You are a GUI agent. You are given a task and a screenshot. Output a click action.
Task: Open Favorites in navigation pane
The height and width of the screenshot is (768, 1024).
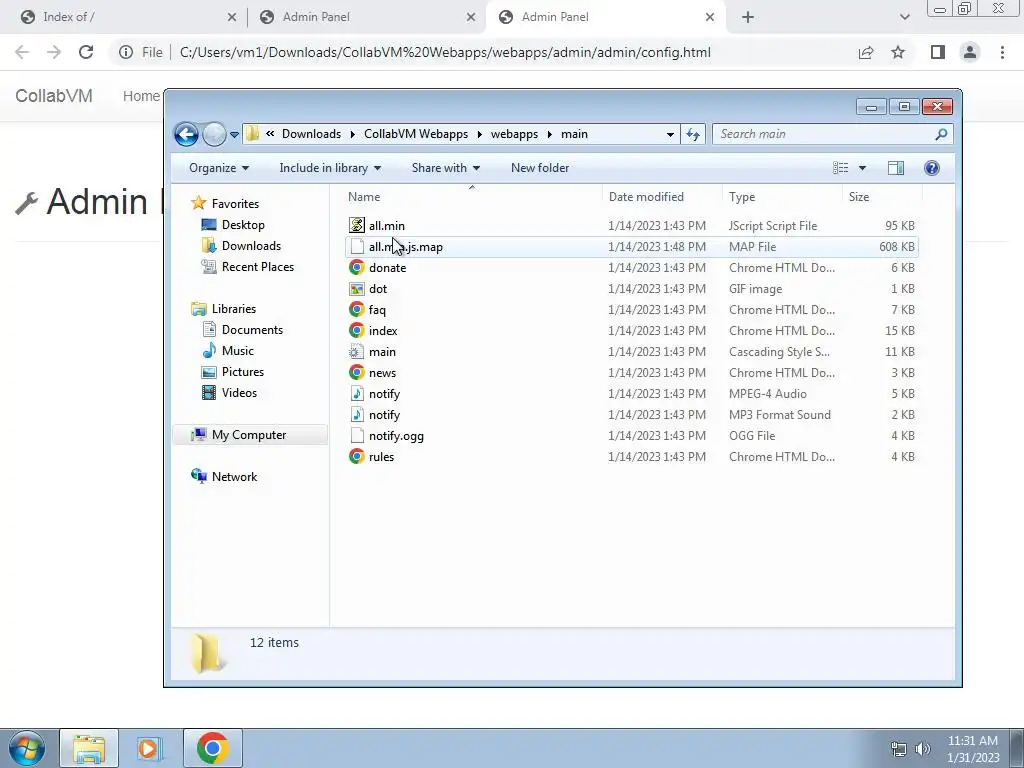click(225, 204)
